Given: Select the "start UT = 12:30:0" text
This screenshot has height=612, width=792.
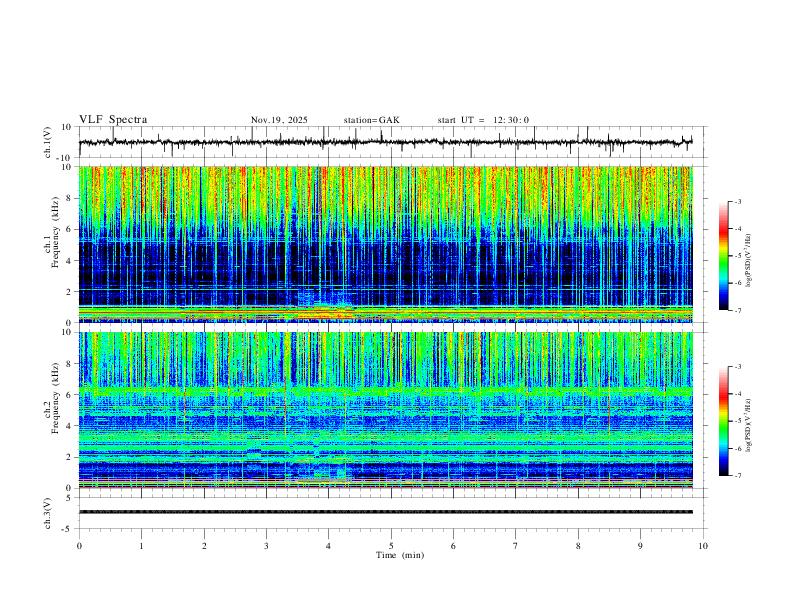Looking at the screenshot, I should tap(483, 120).
